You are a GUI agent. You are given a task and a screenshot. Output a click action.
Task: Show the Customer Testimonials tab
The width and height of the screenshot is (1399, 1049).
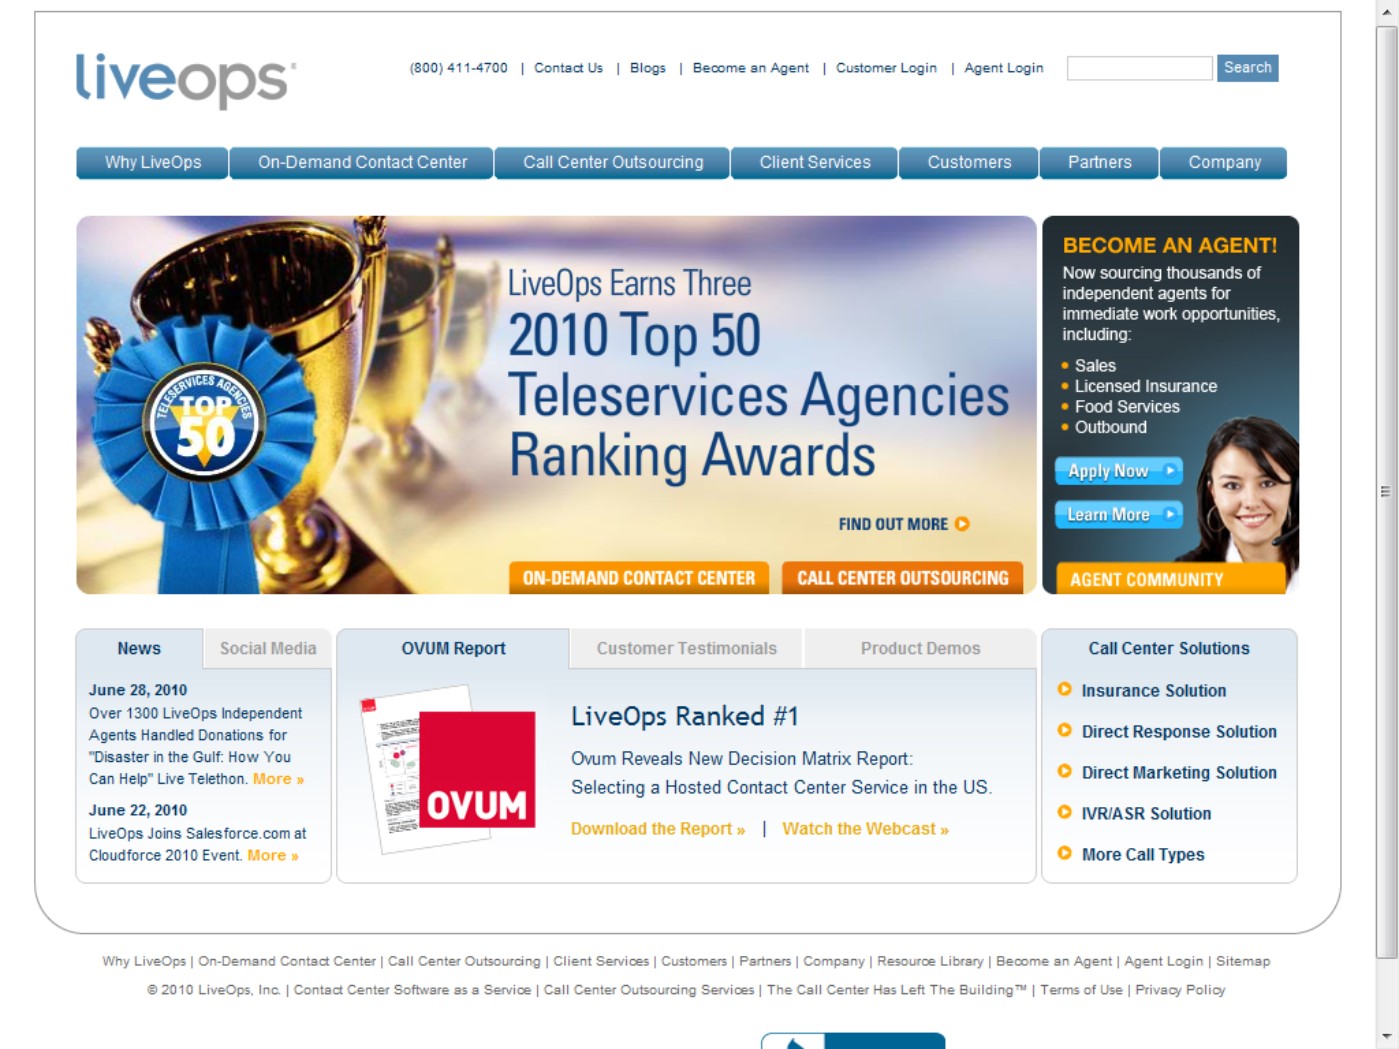687,649
